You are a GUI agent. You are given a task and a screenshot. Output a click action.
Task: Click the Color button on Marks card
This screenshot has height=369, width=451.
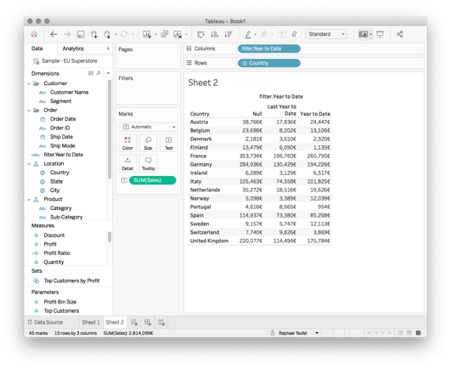(x=127, y=143)
